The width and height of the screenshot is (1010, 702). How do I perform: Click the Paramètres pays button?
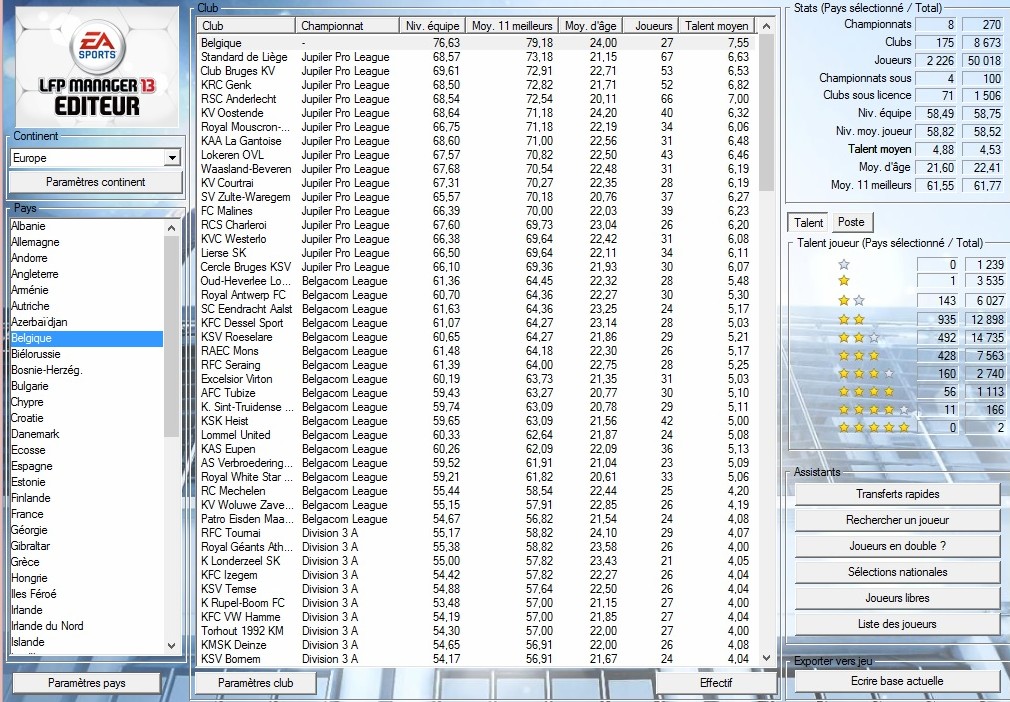click(x=86, y=683)
